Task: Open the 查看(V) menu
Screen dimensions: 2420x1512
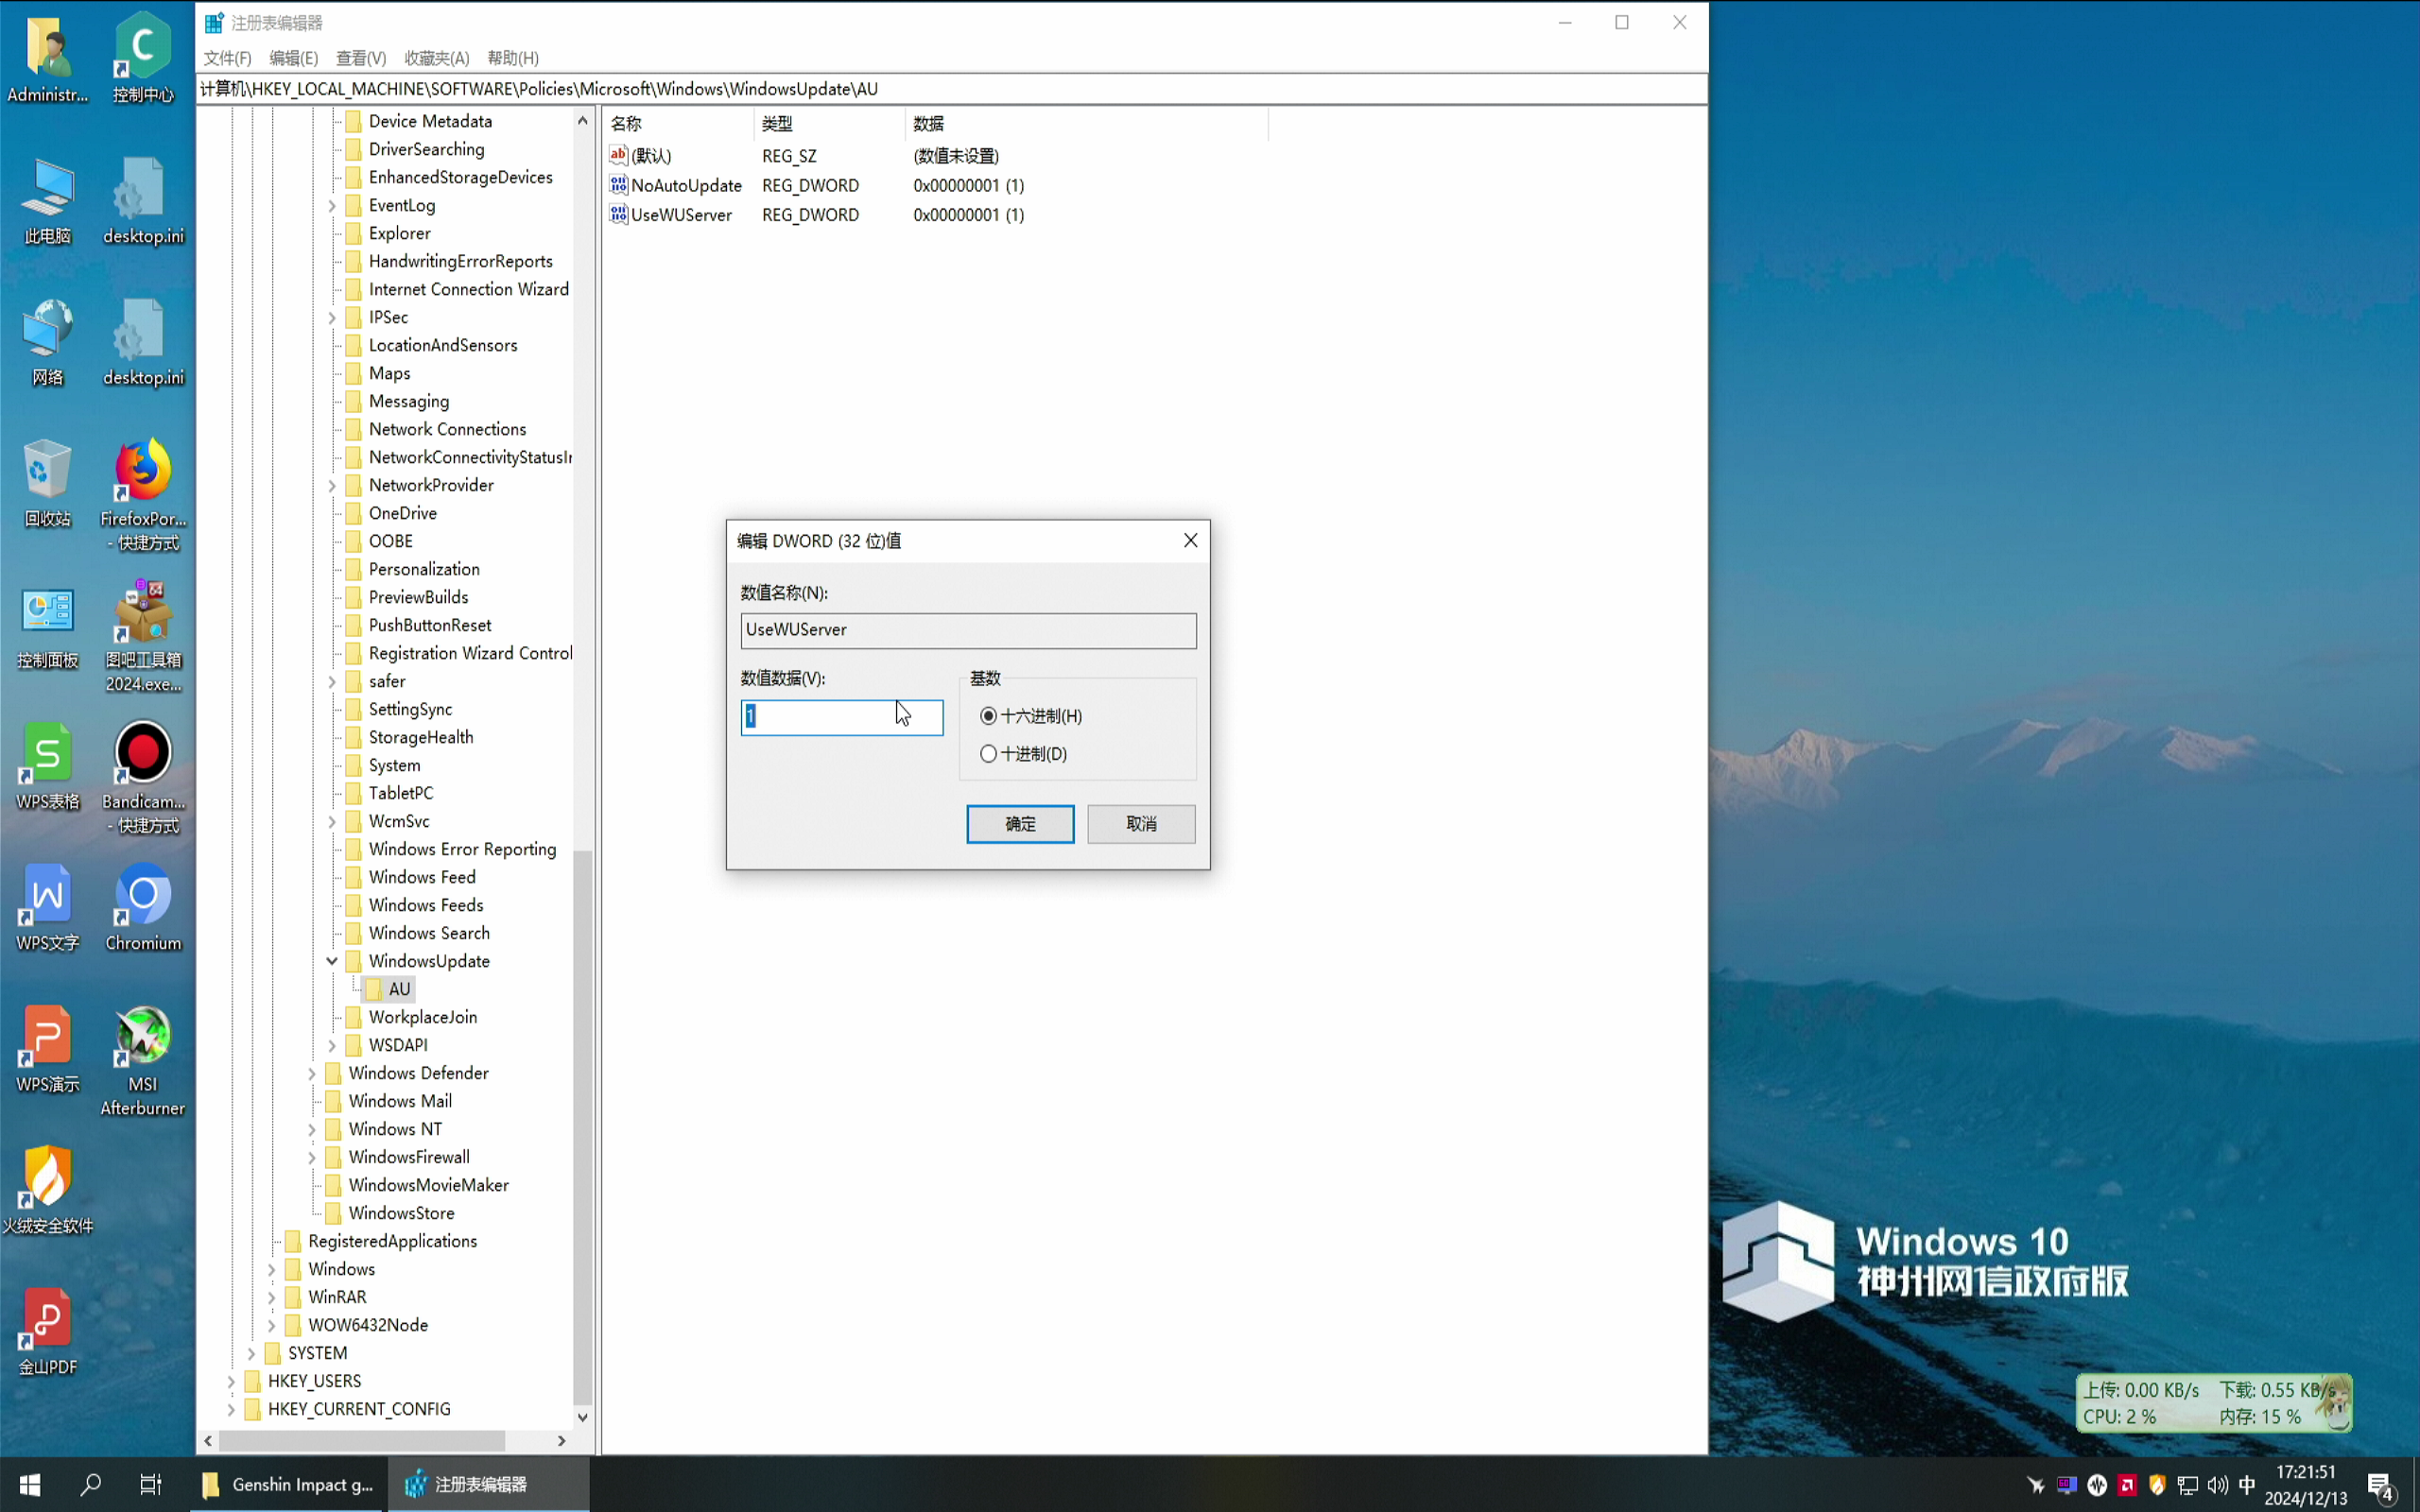Action: pos(361,57)
